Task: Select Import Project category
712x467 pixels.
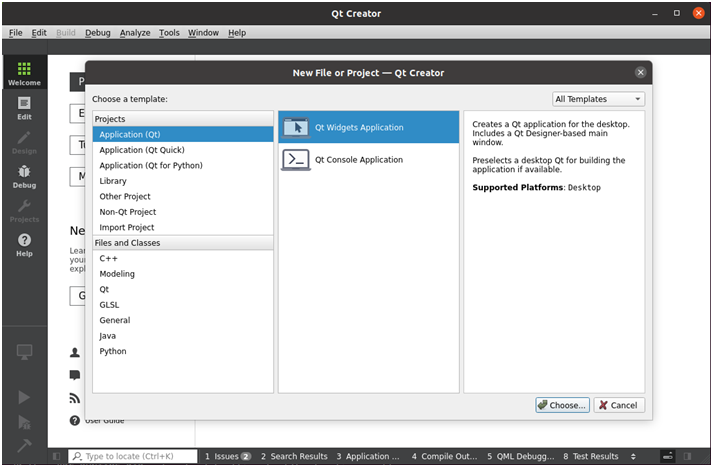Action: 183,227
